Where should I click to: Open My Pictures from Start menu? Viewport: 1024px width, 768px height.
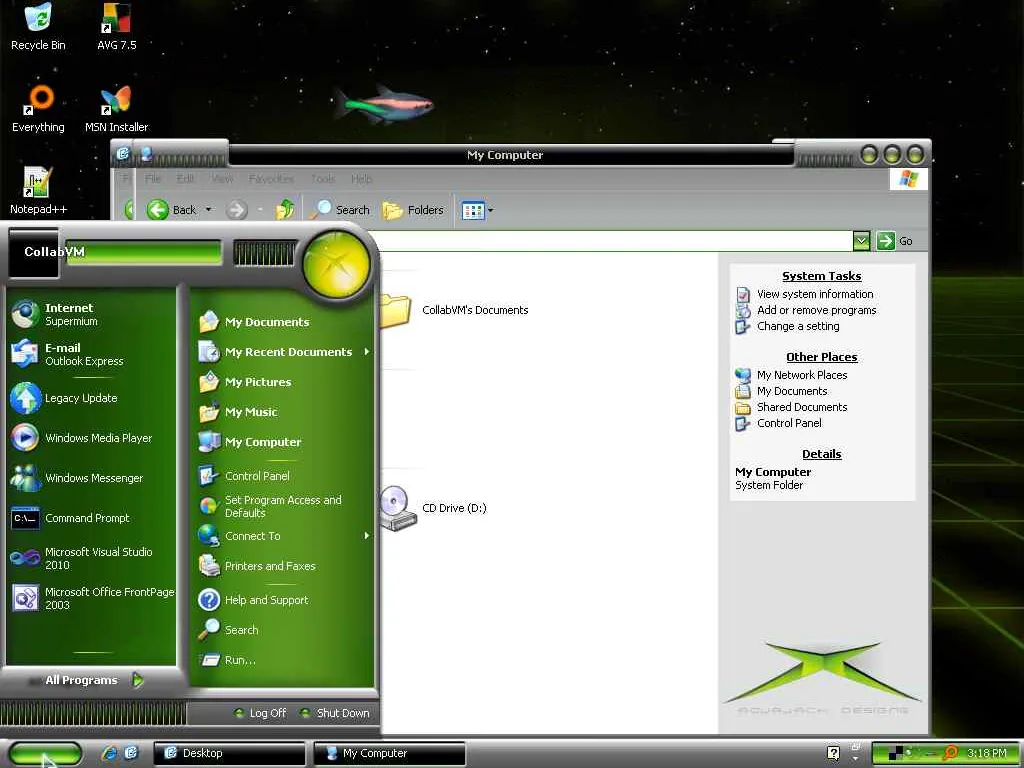pos(283,382)
